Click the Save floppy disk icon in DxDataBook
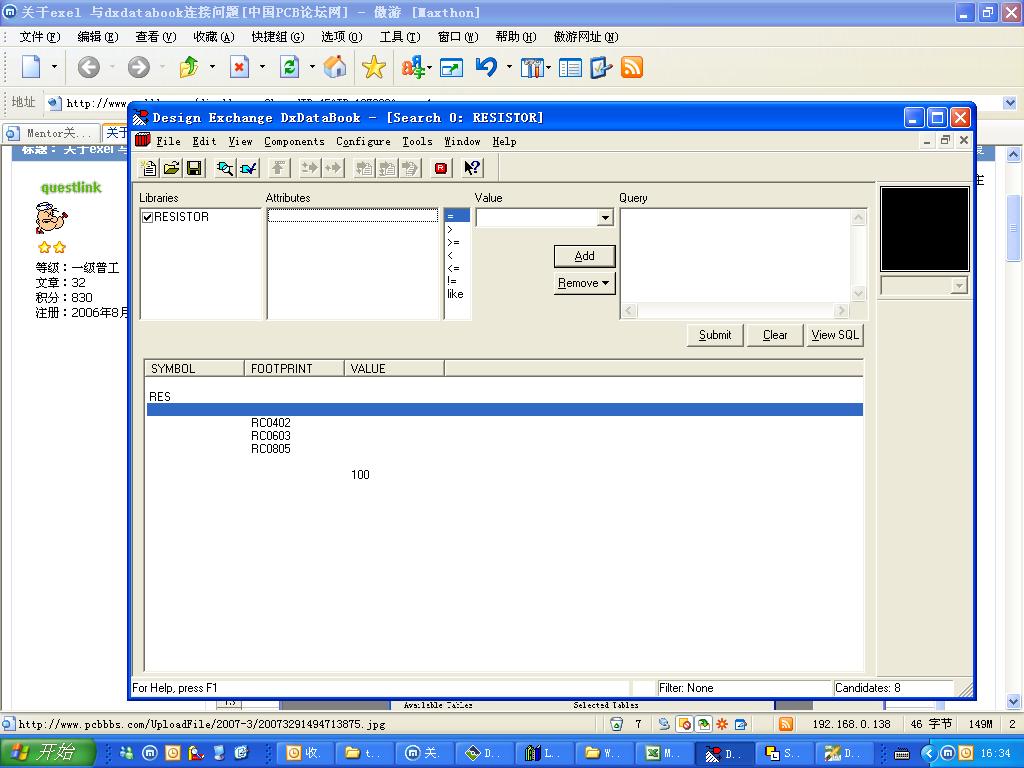The height and width of the screenshot is (768, 1024). click(x=194, y=168)
